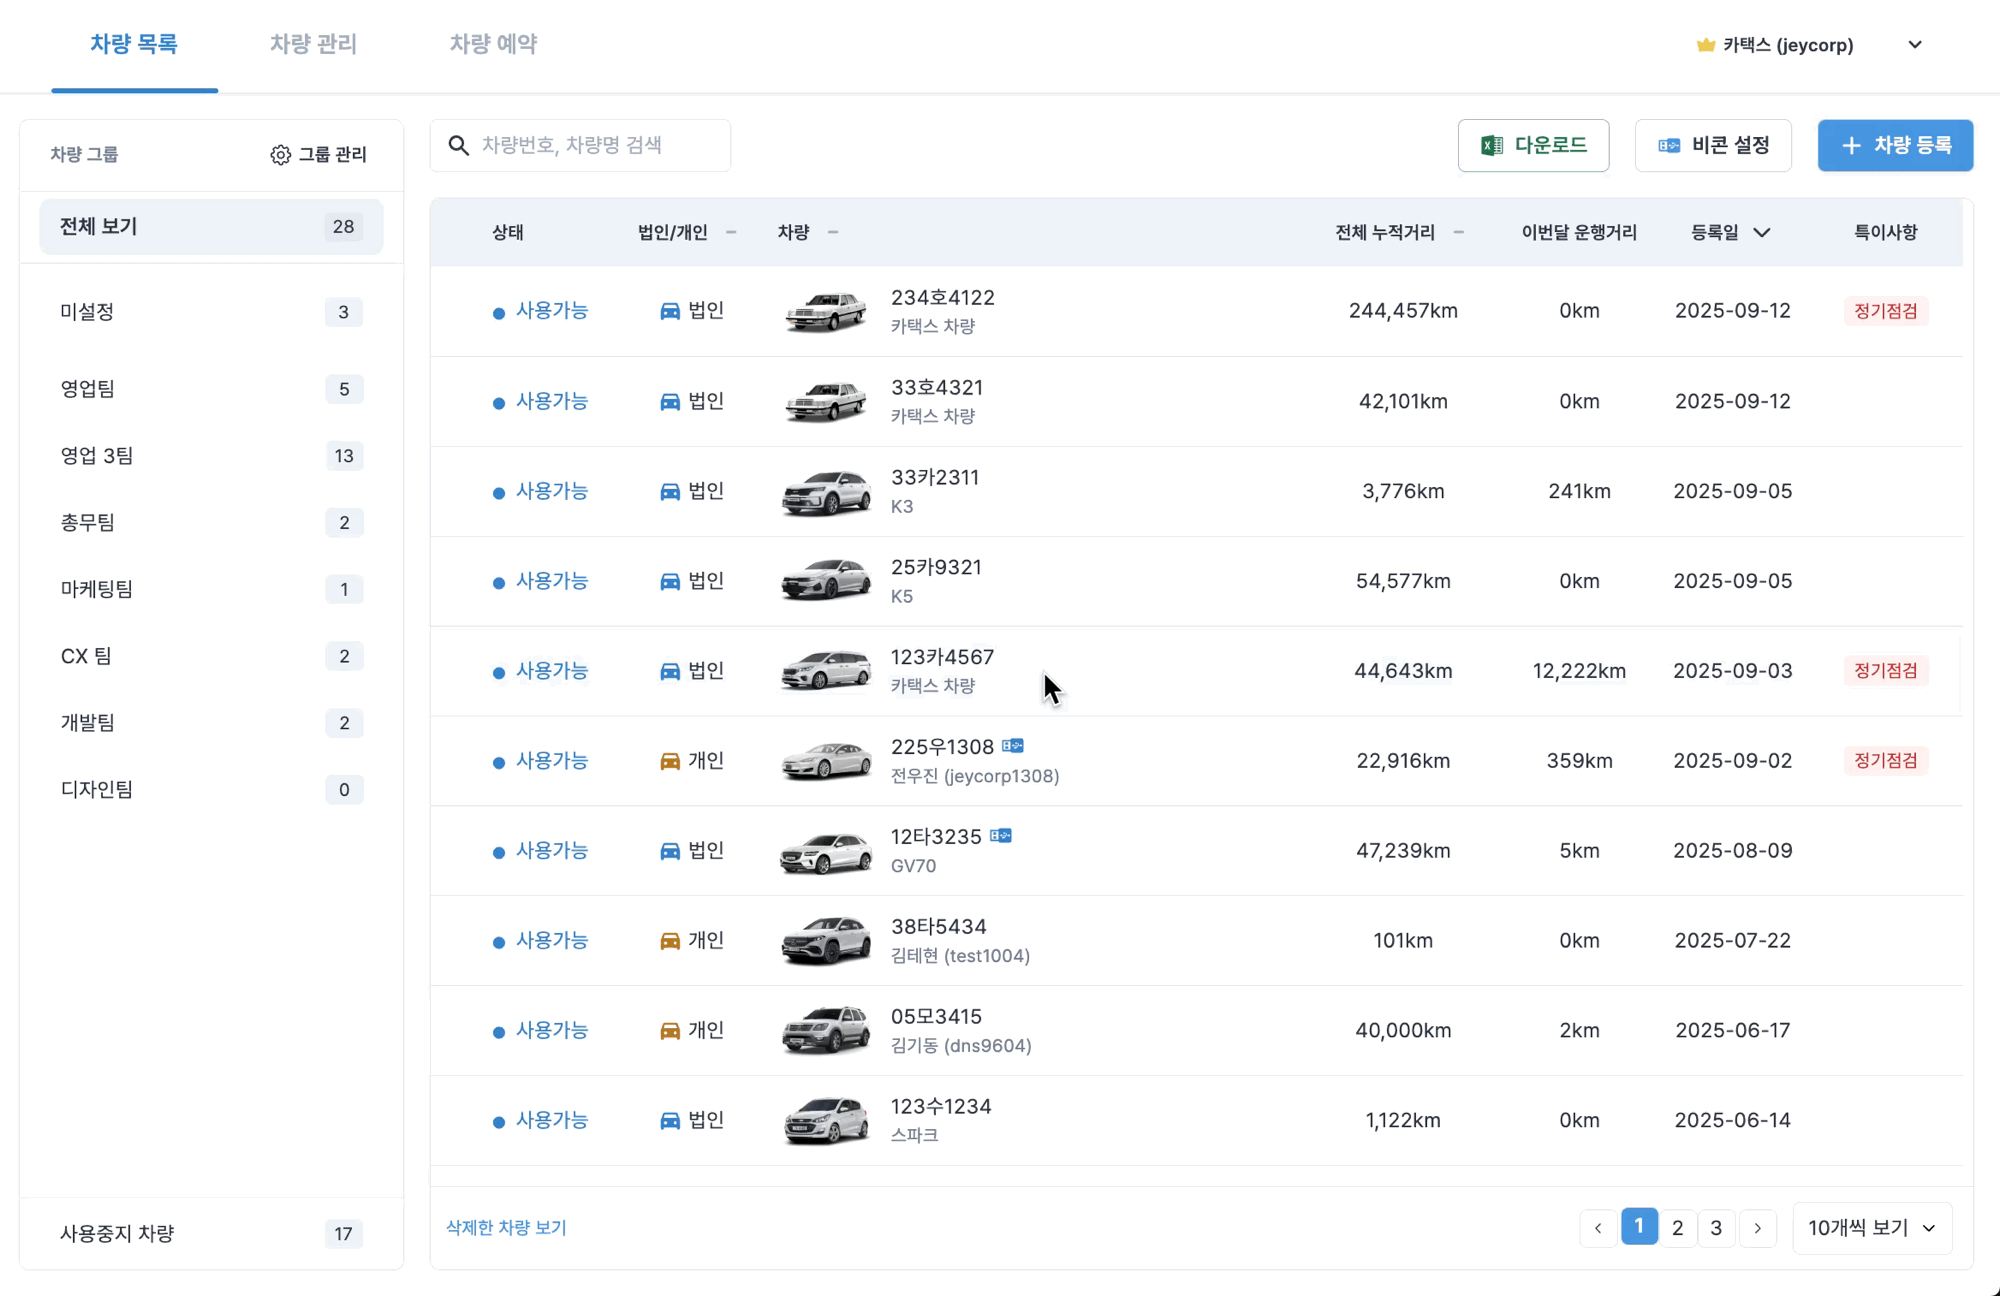Click crown icon beside 카택스 (jeycorp)
The width and height of the screenshot is (2000, 1296).
coord(1706,45)
